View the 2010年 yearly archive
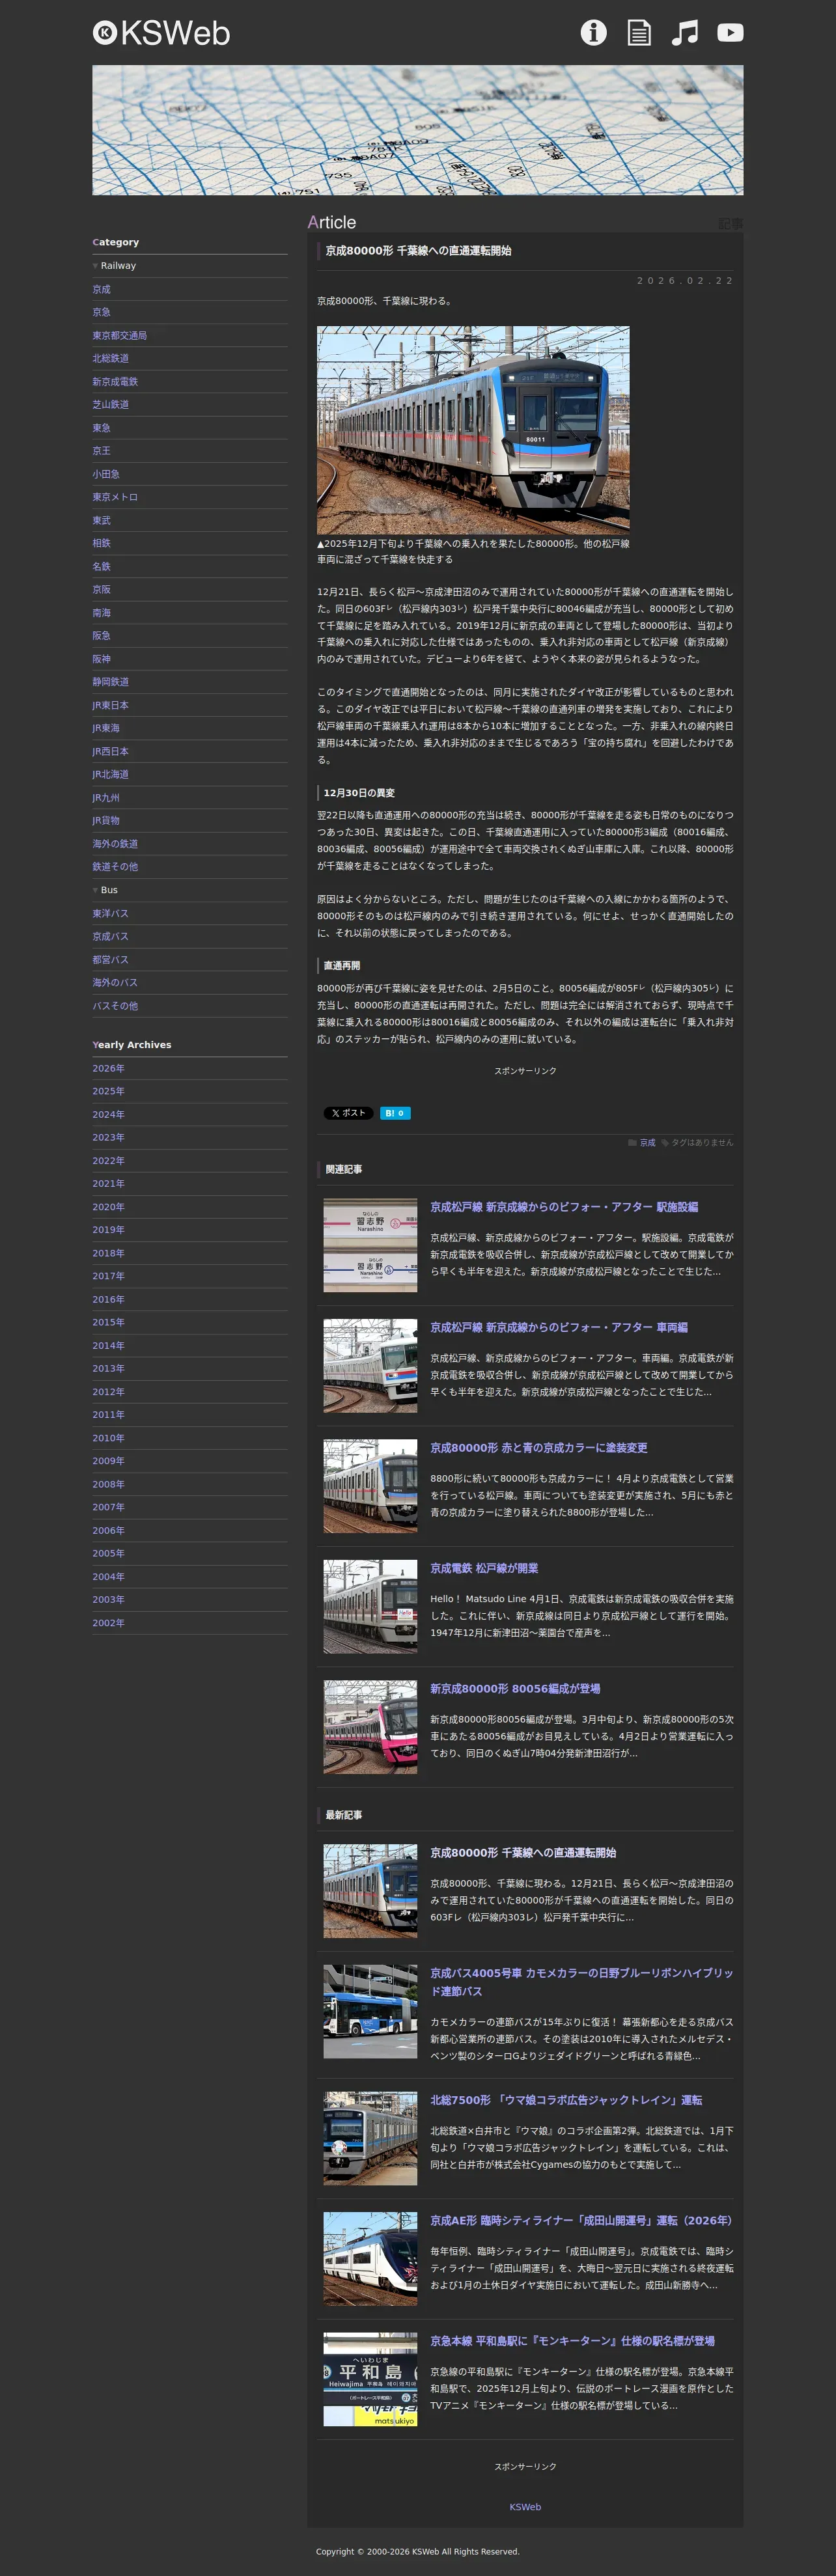The width and height of the screenshot is (836, 2576). tap(108, 1438)
